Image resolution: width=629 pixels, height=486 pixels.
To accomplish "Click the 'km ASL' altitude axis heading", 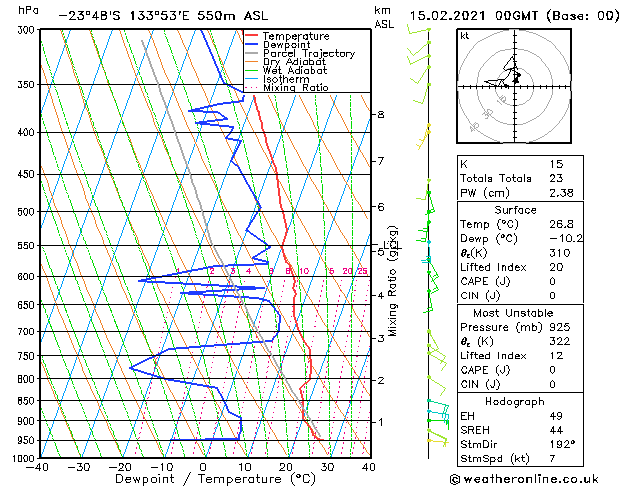I will click(384, 18).
